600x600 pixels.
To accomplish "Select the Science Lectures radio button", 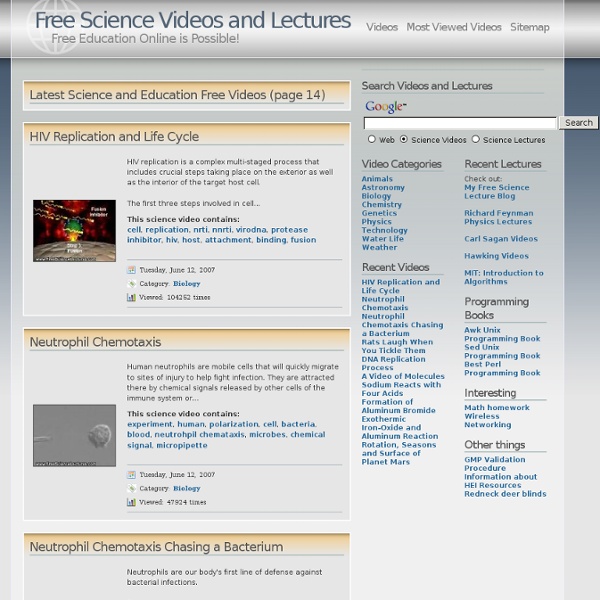I will 476,140.
